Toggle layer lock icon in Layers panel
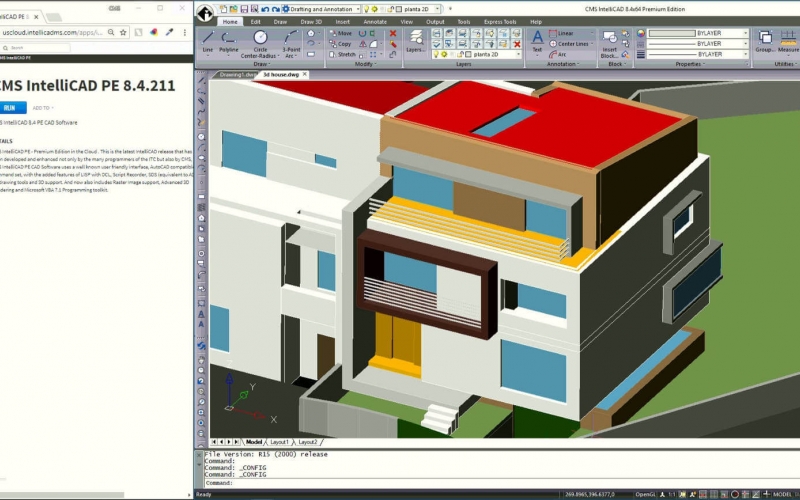800x500 pixels. click(460, 54)
